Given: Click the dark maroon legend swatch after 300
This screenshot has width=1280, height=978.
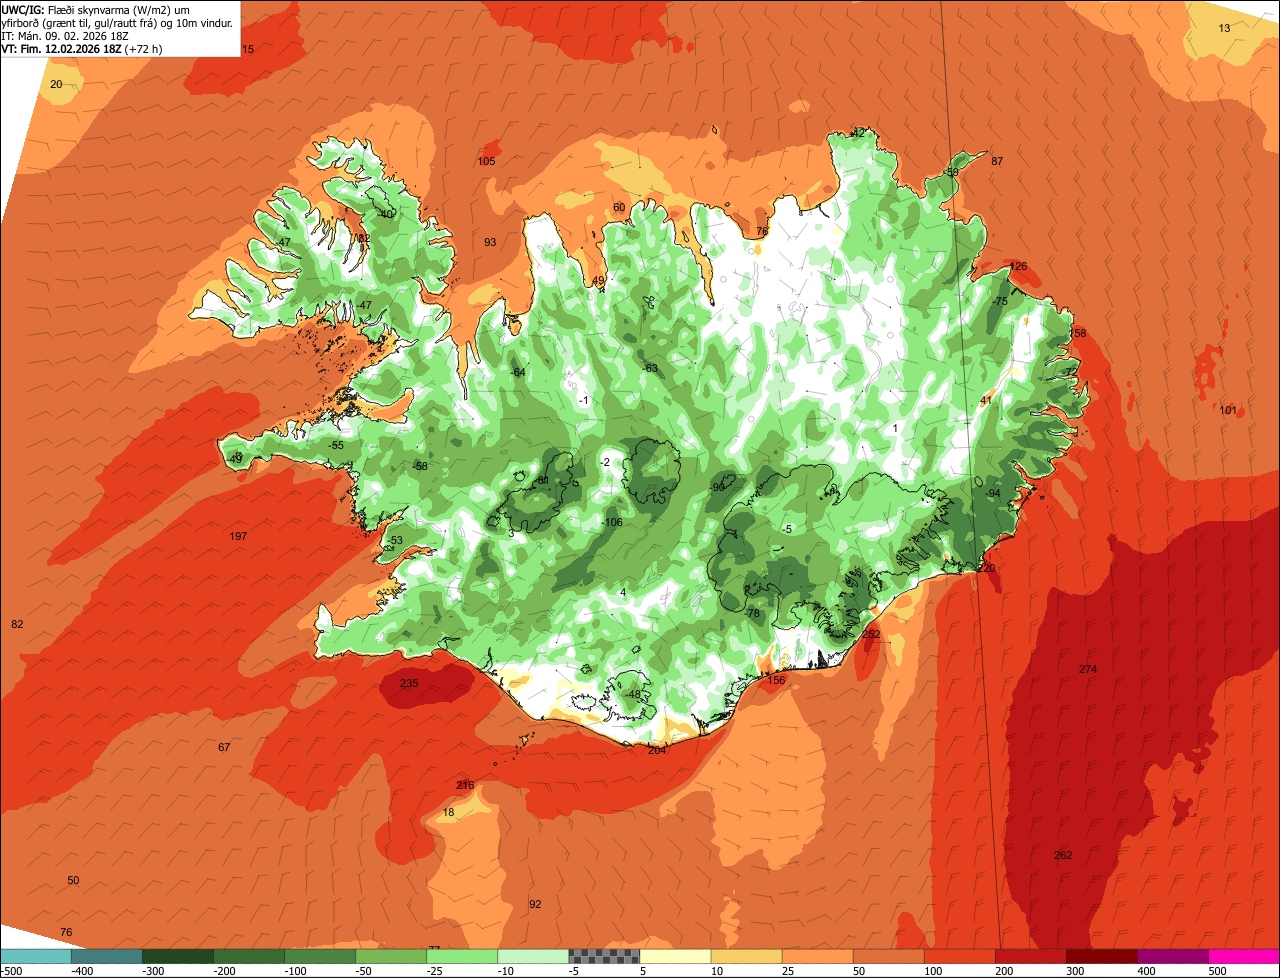Looking at the screenshot, I should (x=1102, y=957).
